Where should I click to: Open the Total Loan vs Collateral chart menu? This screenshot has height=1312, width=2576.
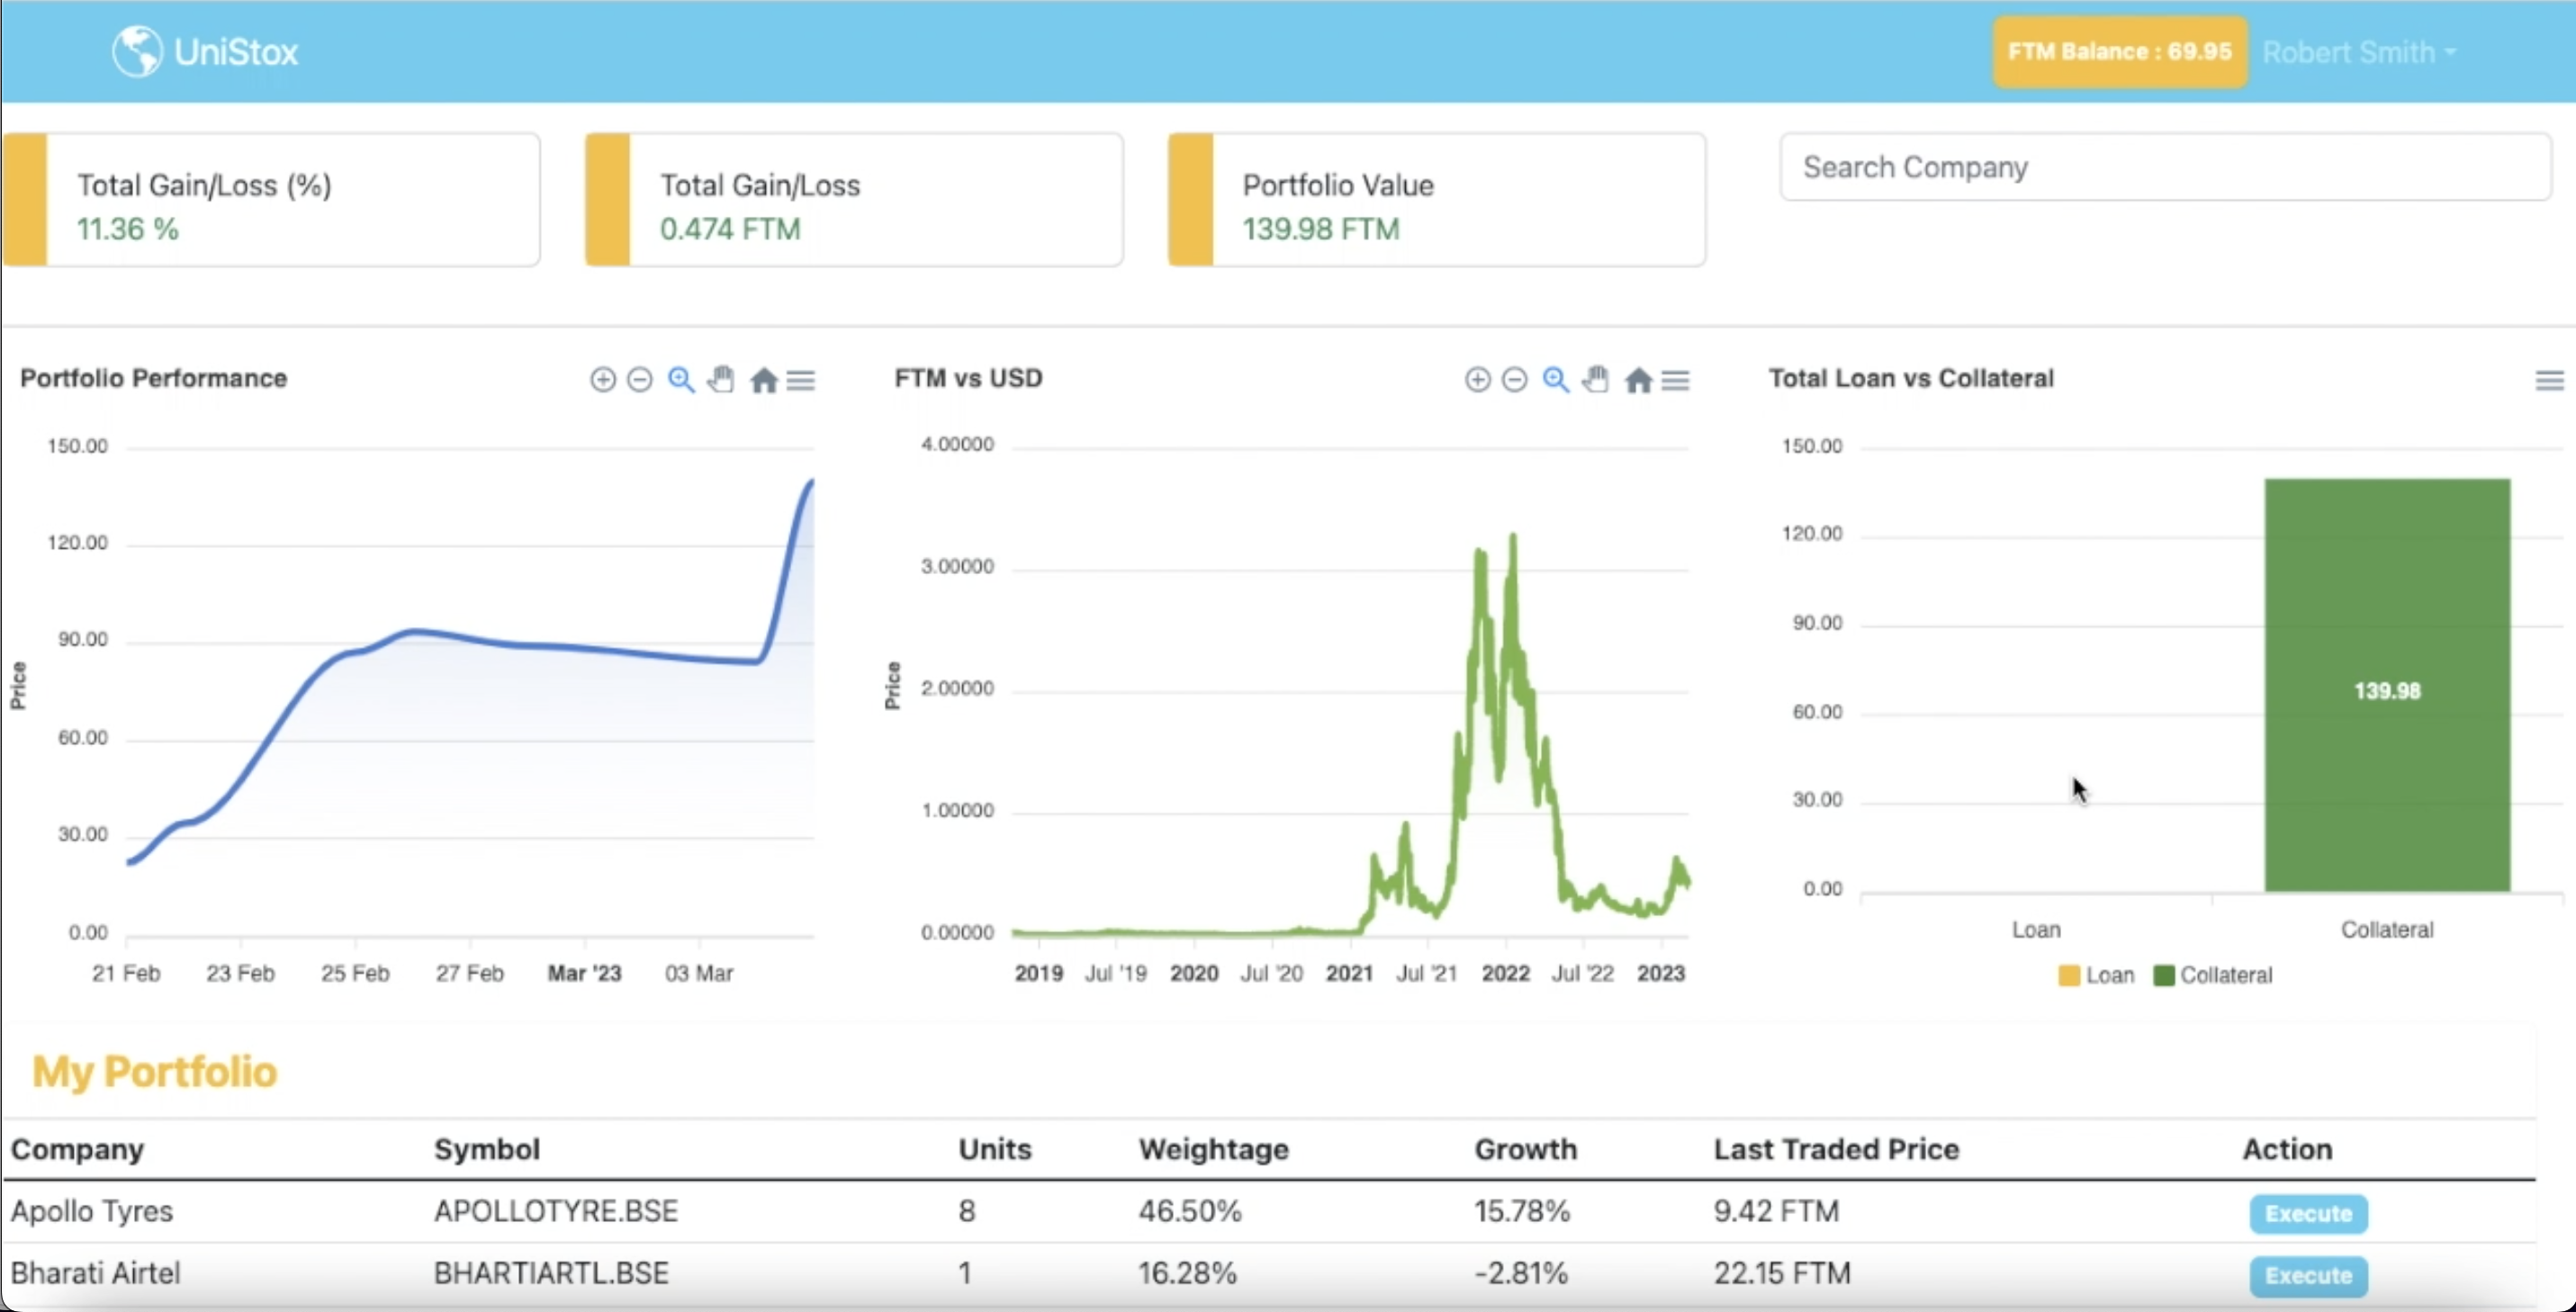click(x=2549, y=380)
